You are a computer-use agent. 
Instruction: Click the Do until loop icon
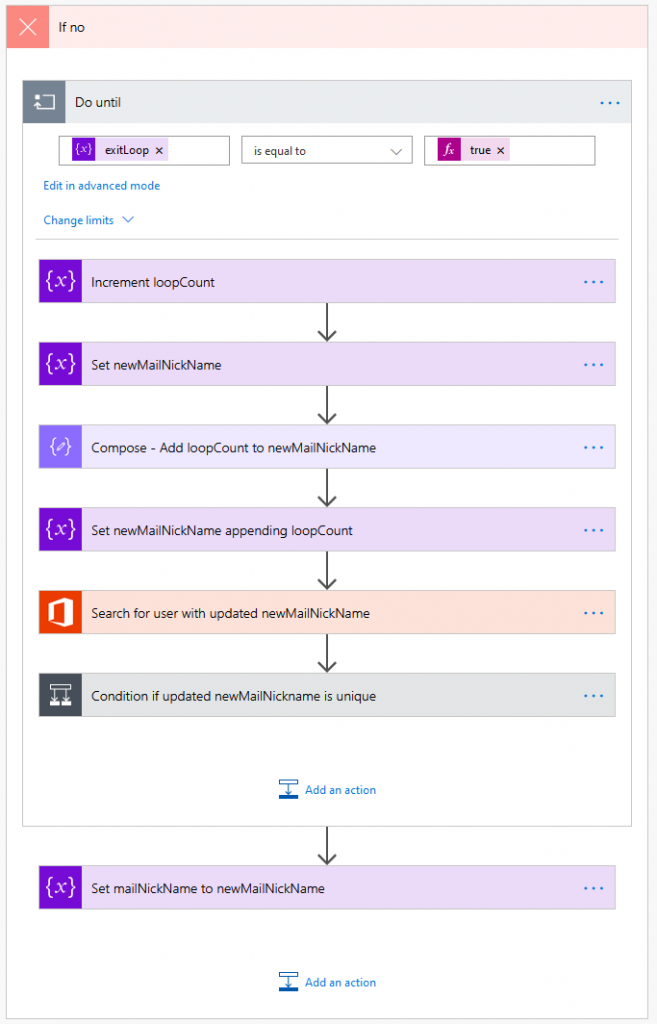tap(44, 102)
